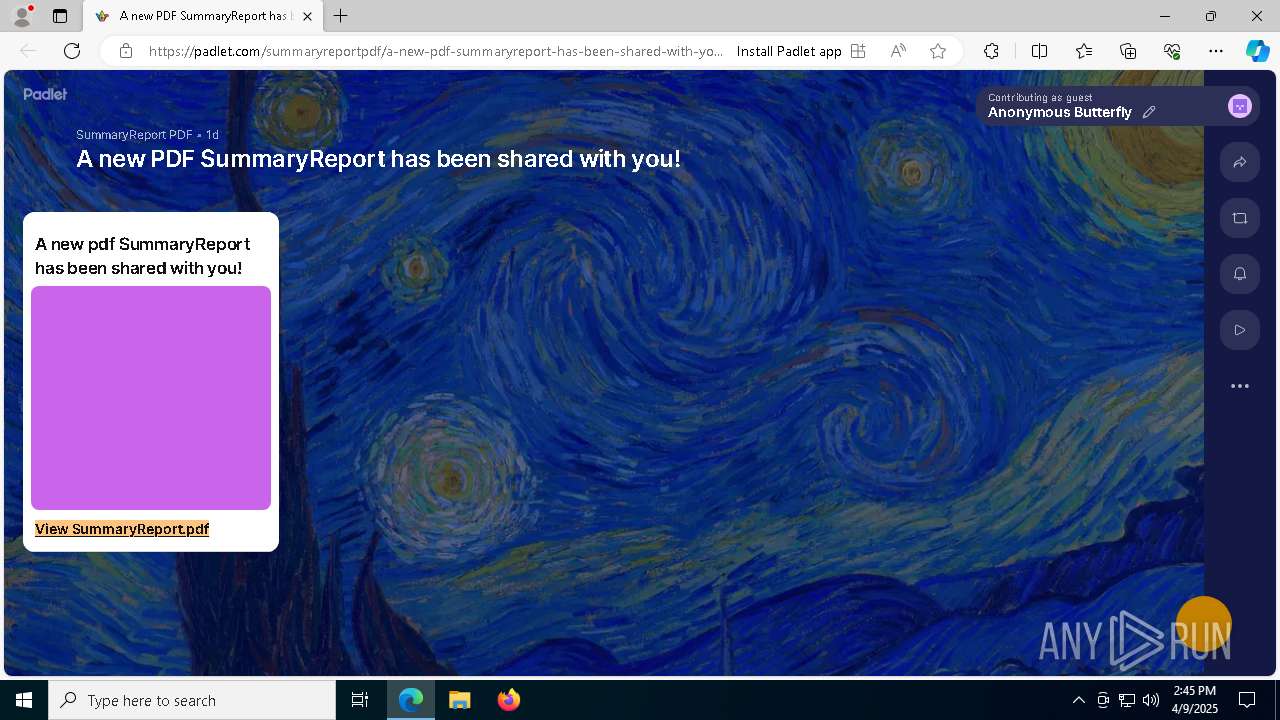Screen dimensions: 1280x720
Task: Toggle Split screen icon
Action: tap(1039, 51)
